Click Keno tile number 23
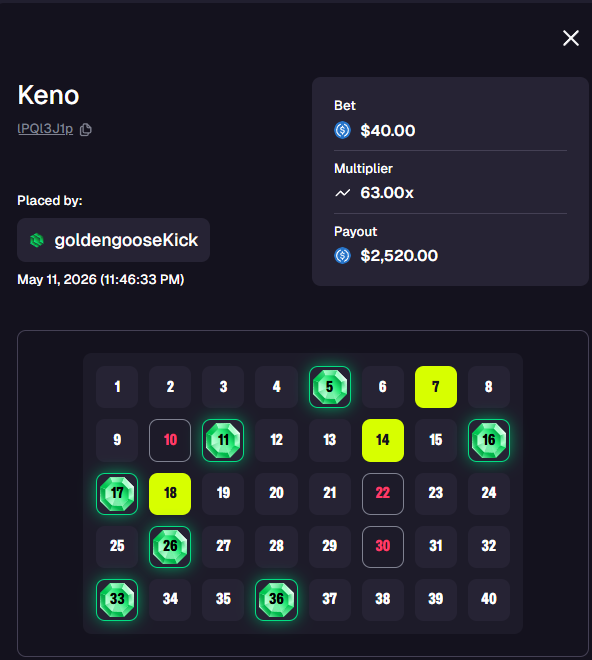The image size is (592, 660). [436, 493]
